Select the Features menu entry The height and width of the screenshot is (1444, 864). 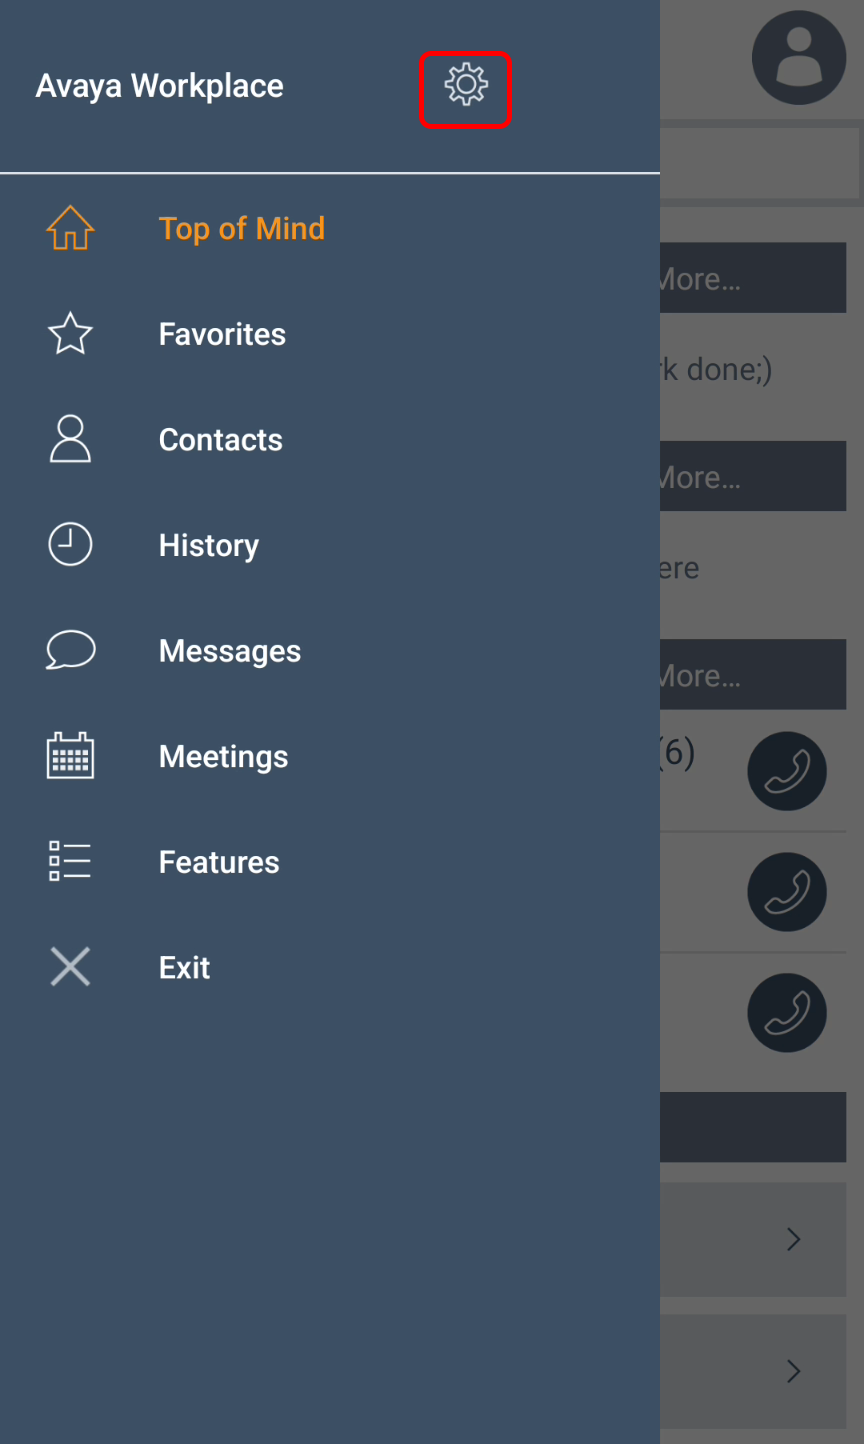click(218, 861)
